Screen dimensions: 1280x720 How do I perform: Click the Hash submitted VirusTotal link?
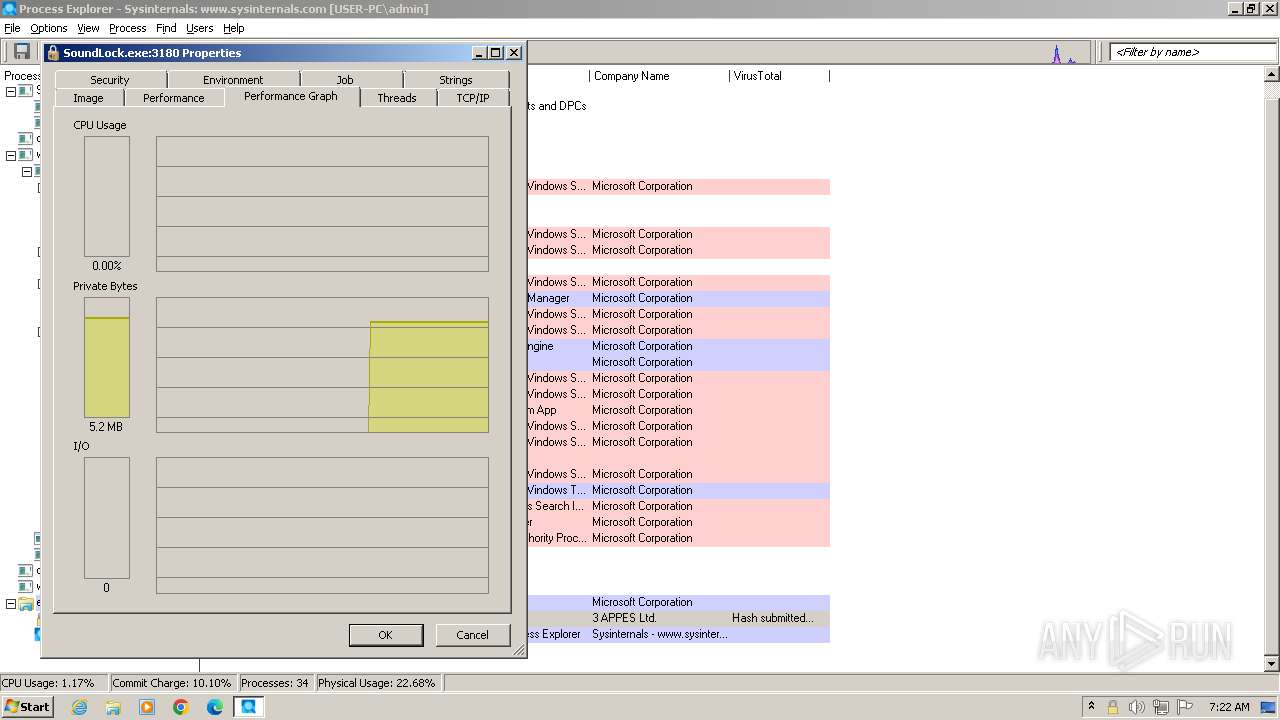point(773,618)
